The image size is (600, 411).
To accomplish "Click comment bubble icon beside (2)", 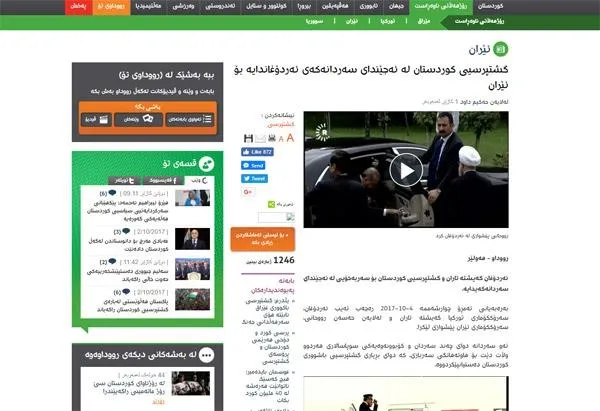I will tap(112, 261).
